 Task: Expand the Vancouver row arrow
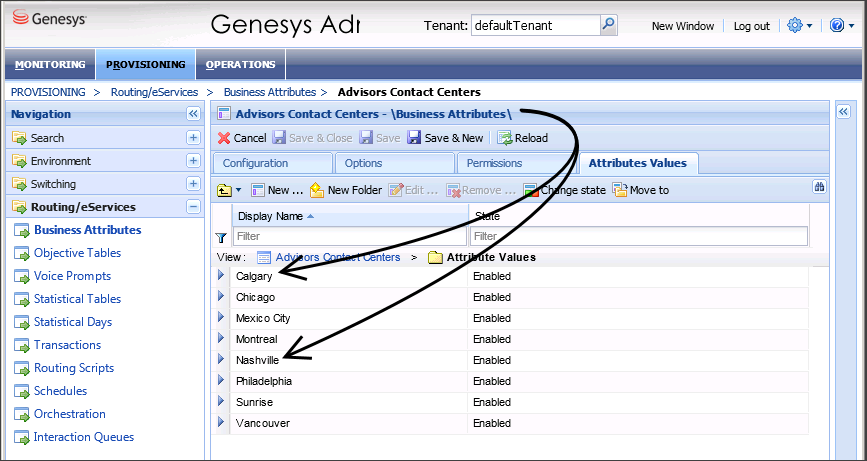(x=221, y=422)
